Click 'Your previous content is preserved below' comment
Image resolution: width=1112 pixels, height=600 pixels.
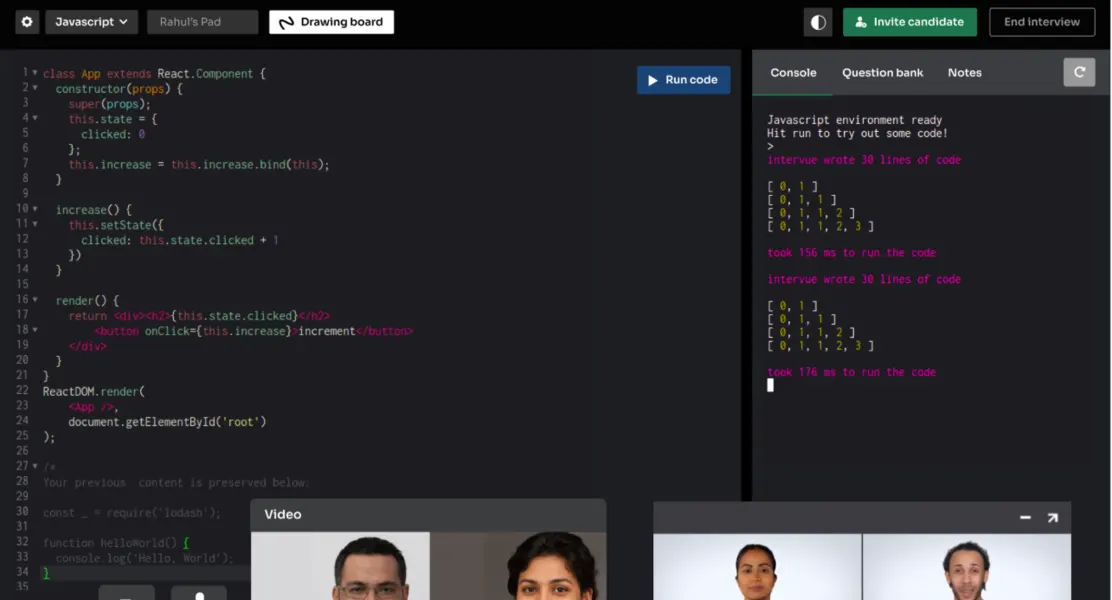pos(175,482)
